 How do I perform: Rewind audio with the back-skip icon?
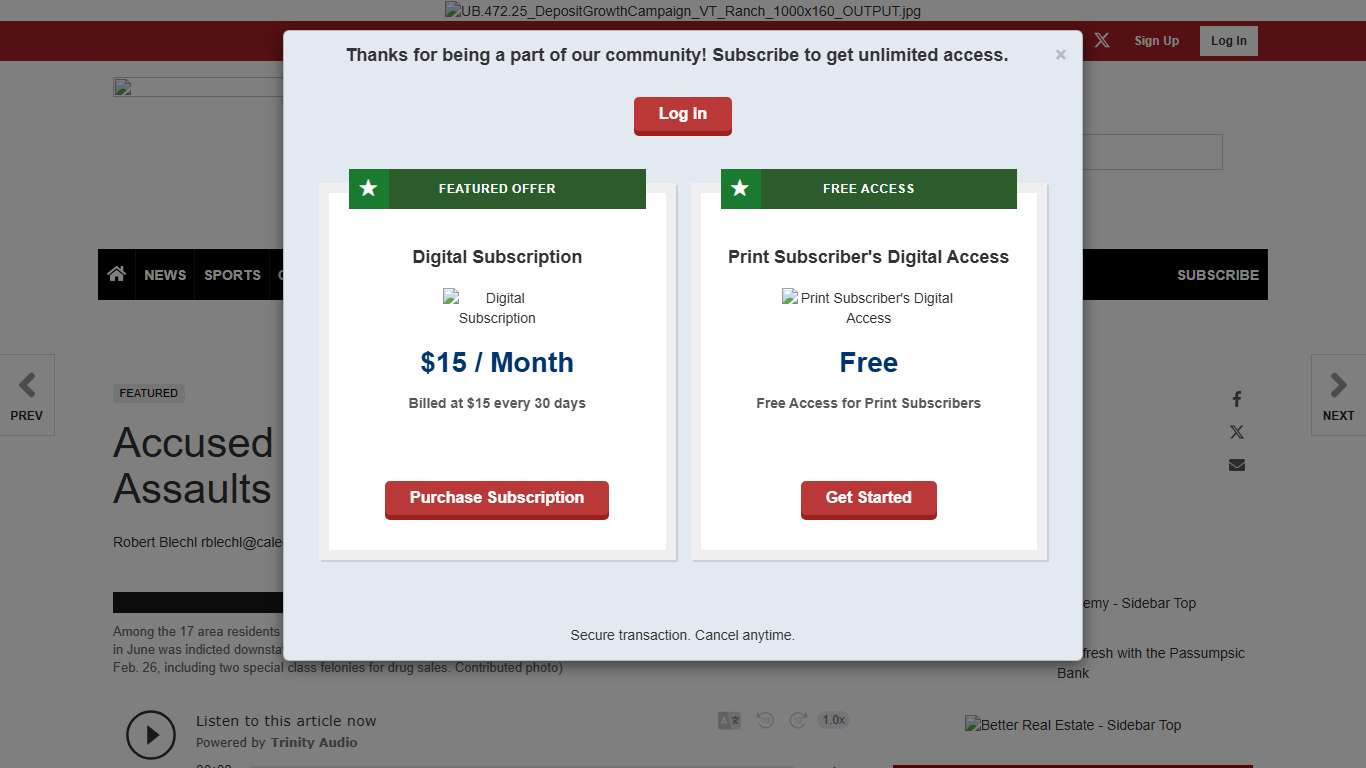(765, 720)
